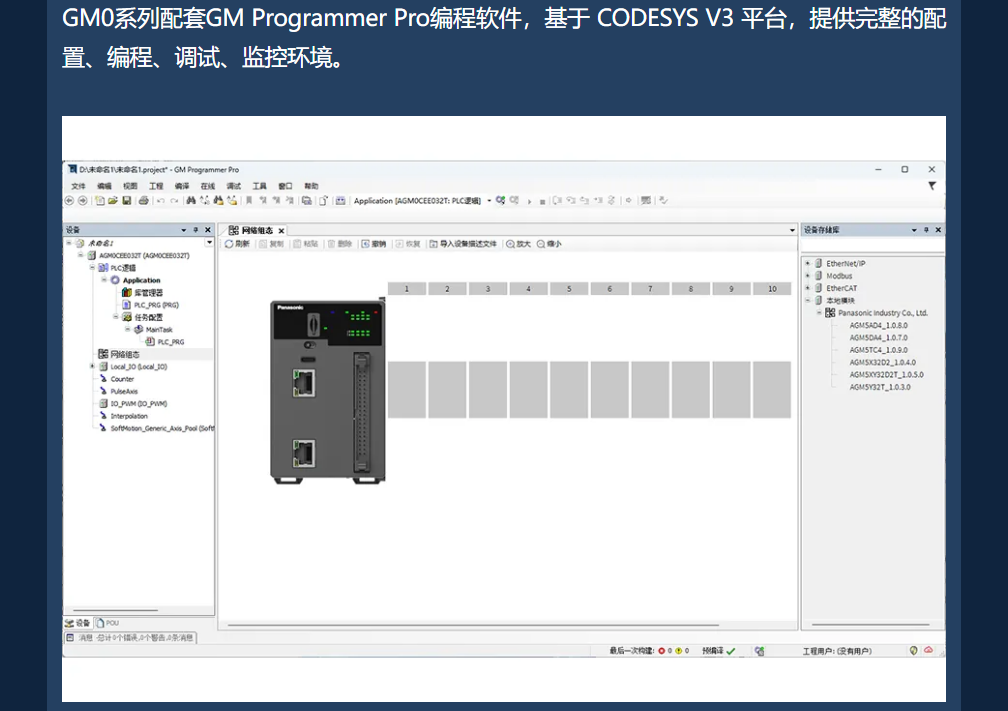Create a new project with toolbar icon

[x=100, y=201]
